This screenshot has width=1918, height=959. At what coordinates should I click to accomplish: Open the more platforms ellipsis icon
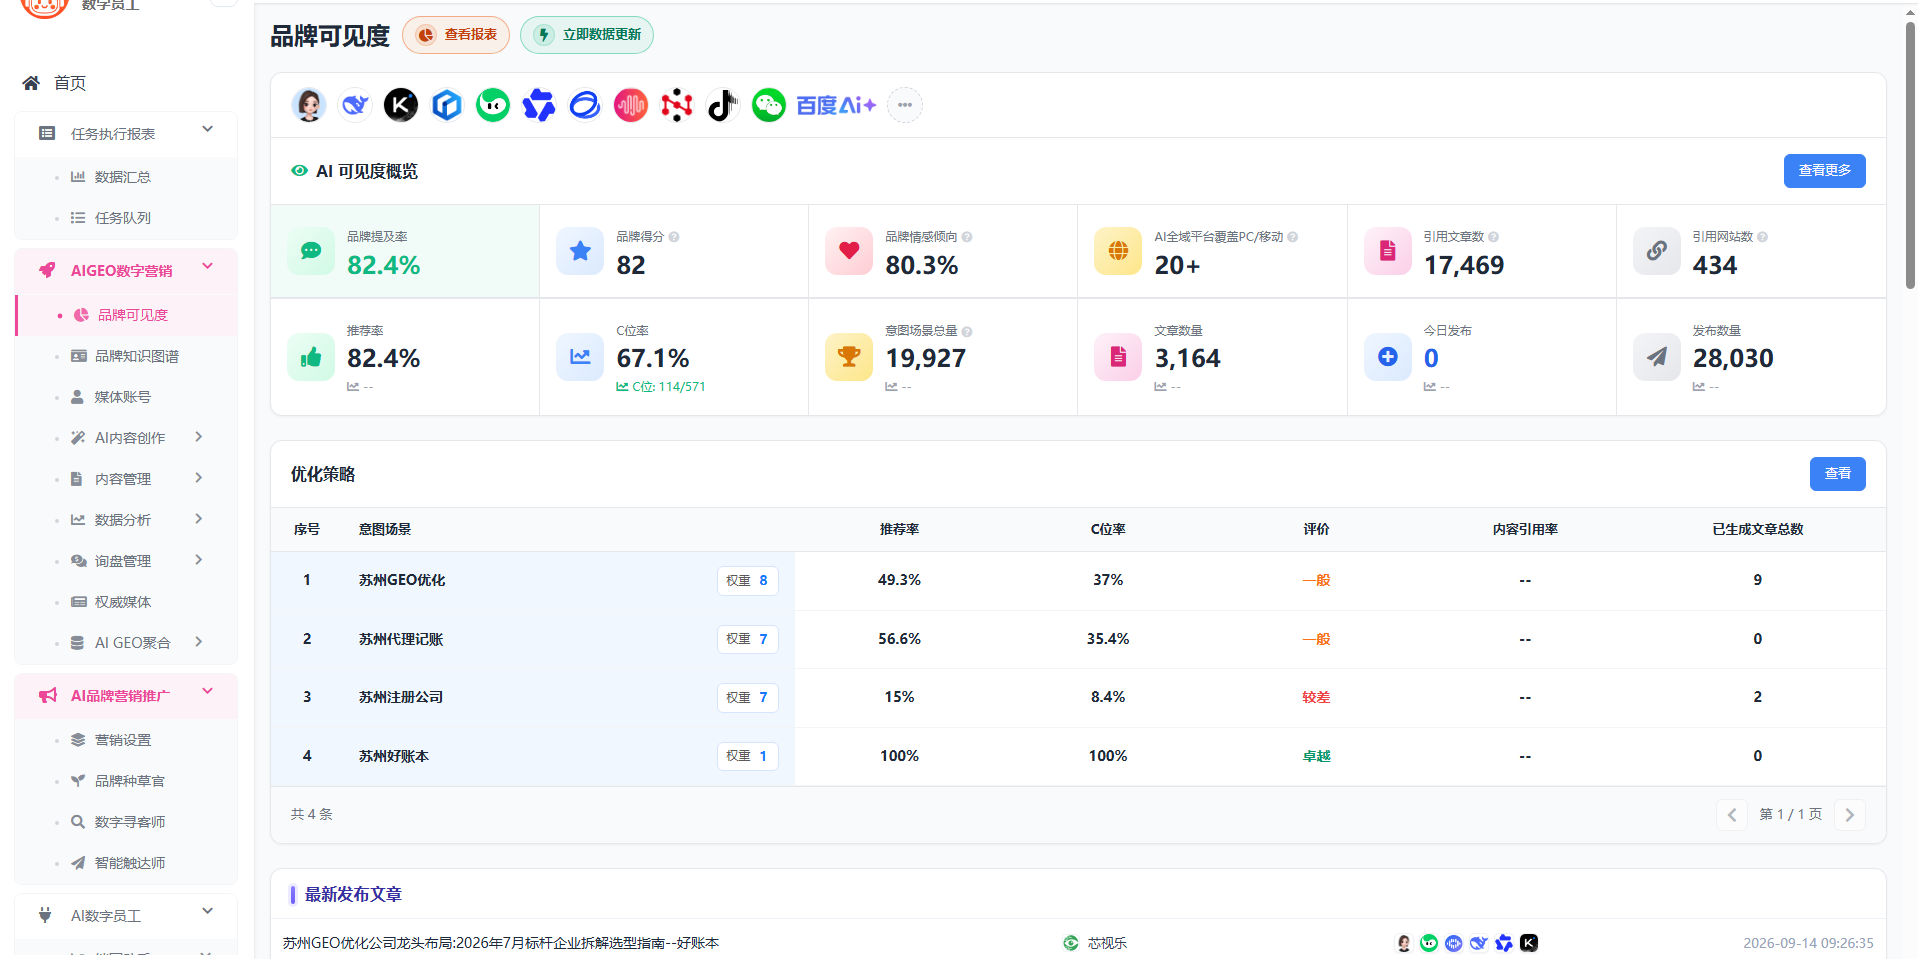(905, 105)
